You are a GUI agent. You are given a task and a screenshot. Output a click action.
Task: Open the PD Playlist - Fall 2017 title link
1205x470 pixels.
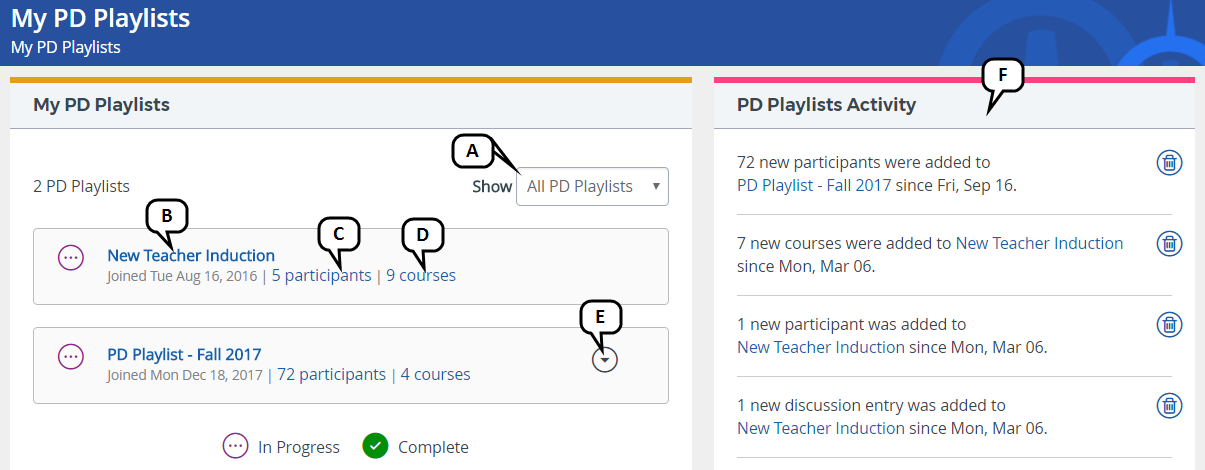click(184, 354)
